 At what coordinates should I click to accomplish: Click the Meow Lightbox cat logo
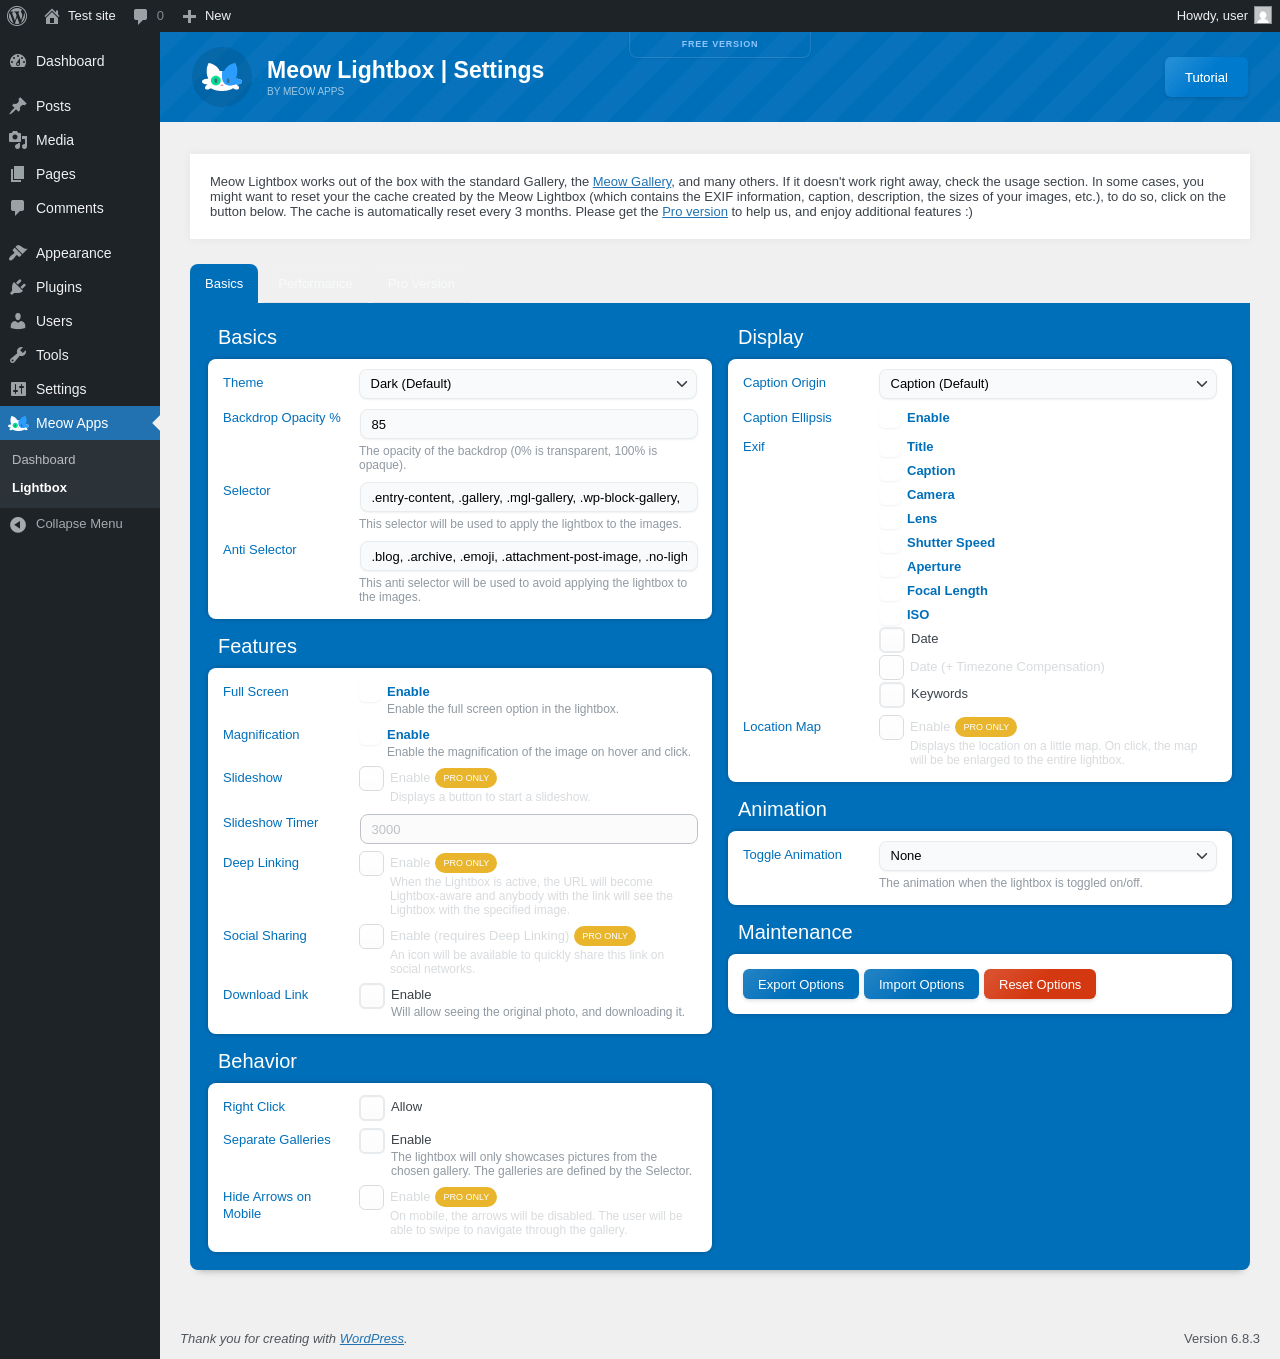(x=222, y=77)
